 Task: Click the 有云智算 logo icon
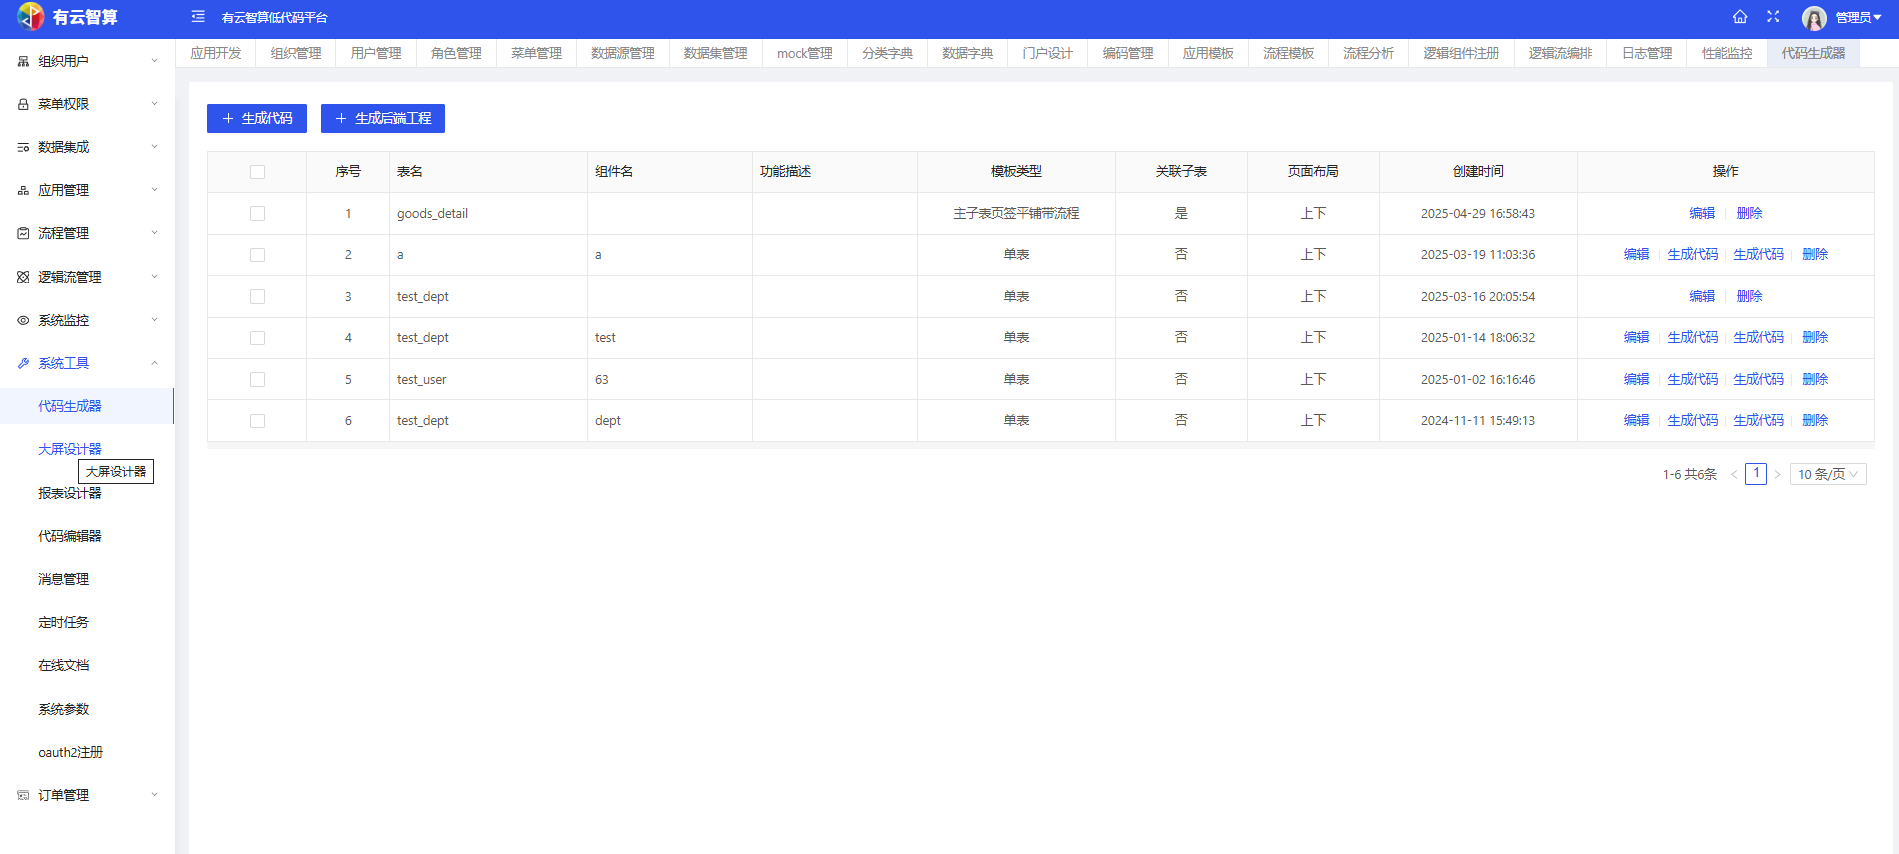click(x=30, y=17)
